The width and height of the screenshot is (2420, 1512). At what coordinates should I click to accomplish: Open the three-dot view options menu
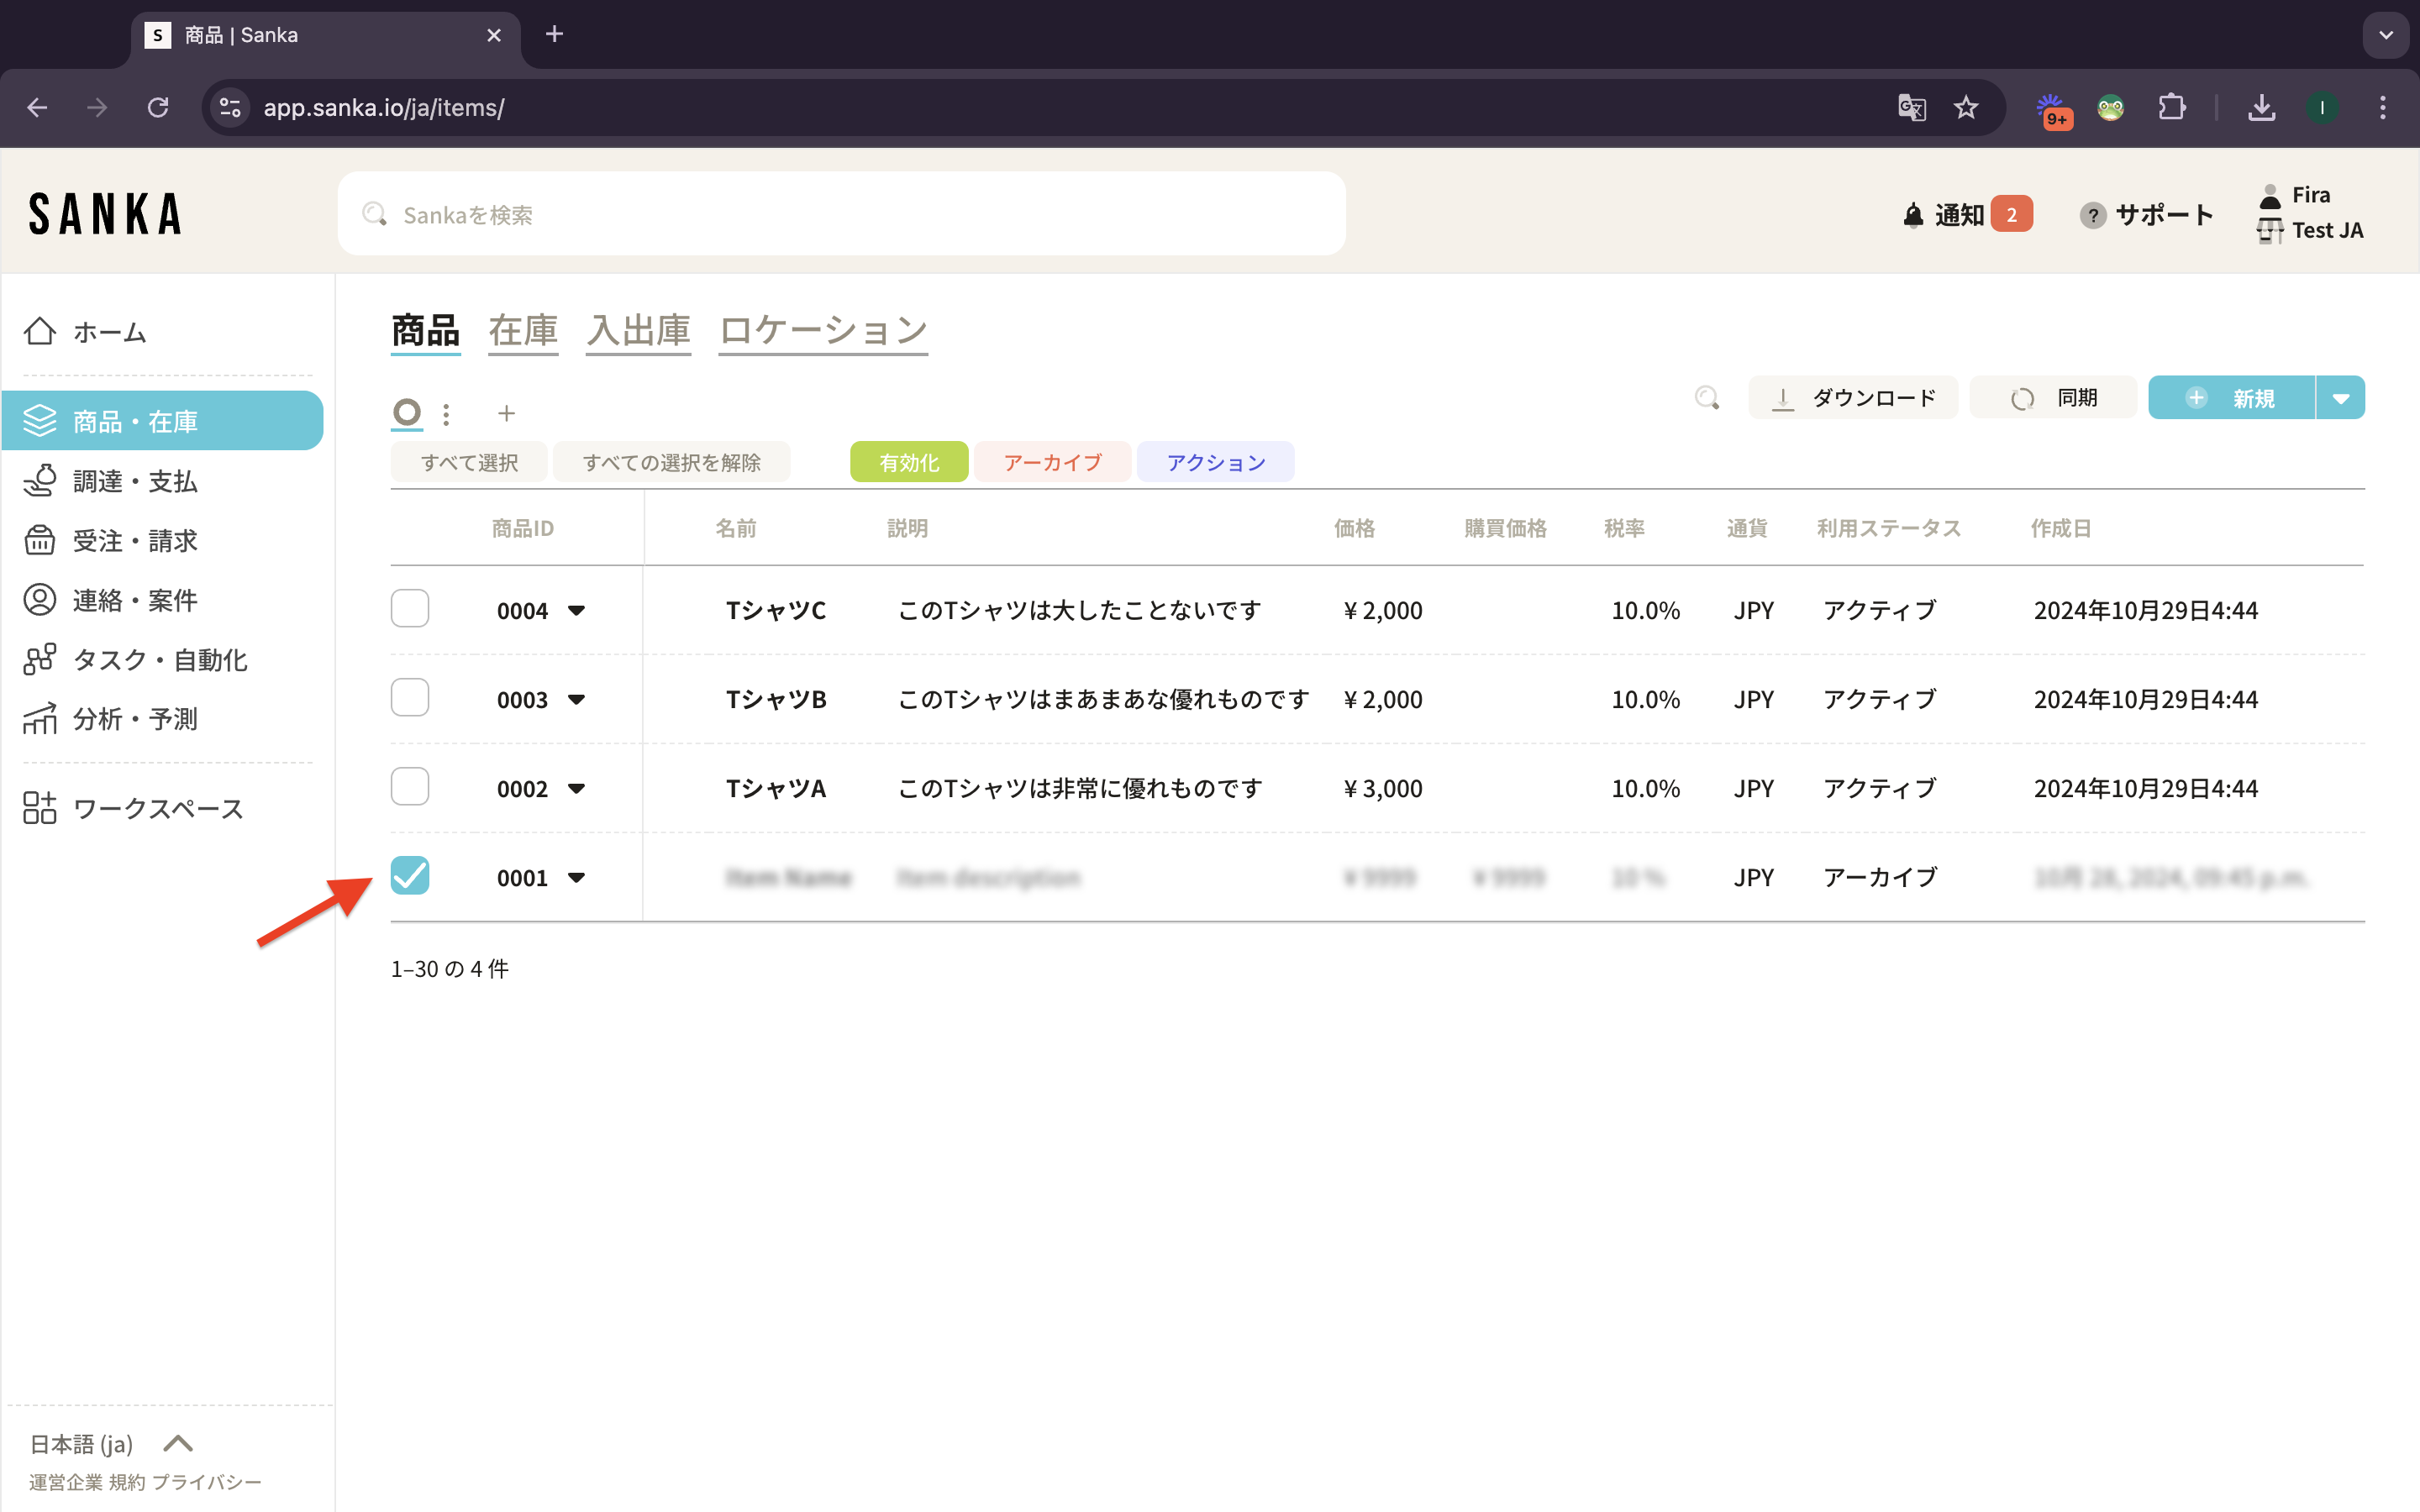[446, 413]
